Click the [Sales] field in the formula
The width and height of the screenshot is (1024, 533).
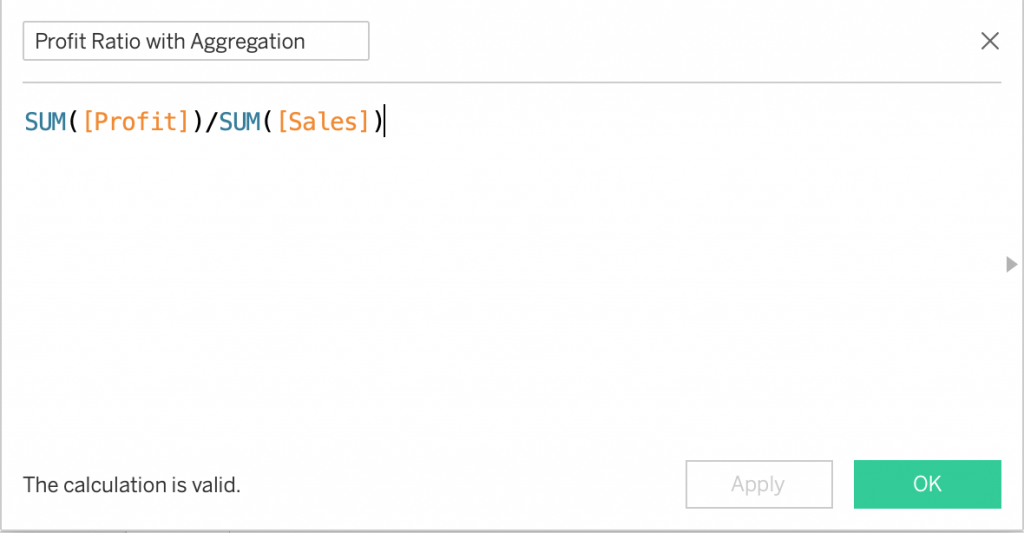[324, 122]
